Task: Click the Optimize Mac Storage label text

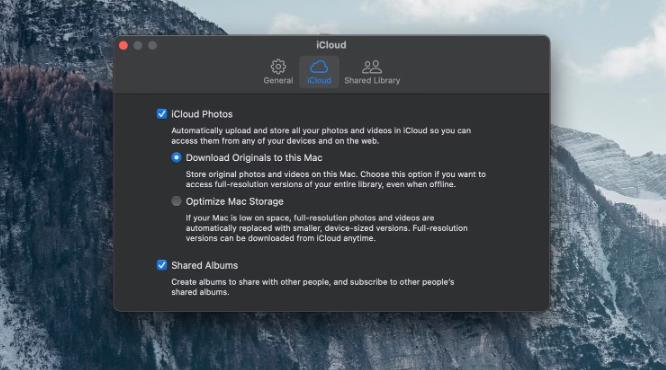Action: [234, 201]
